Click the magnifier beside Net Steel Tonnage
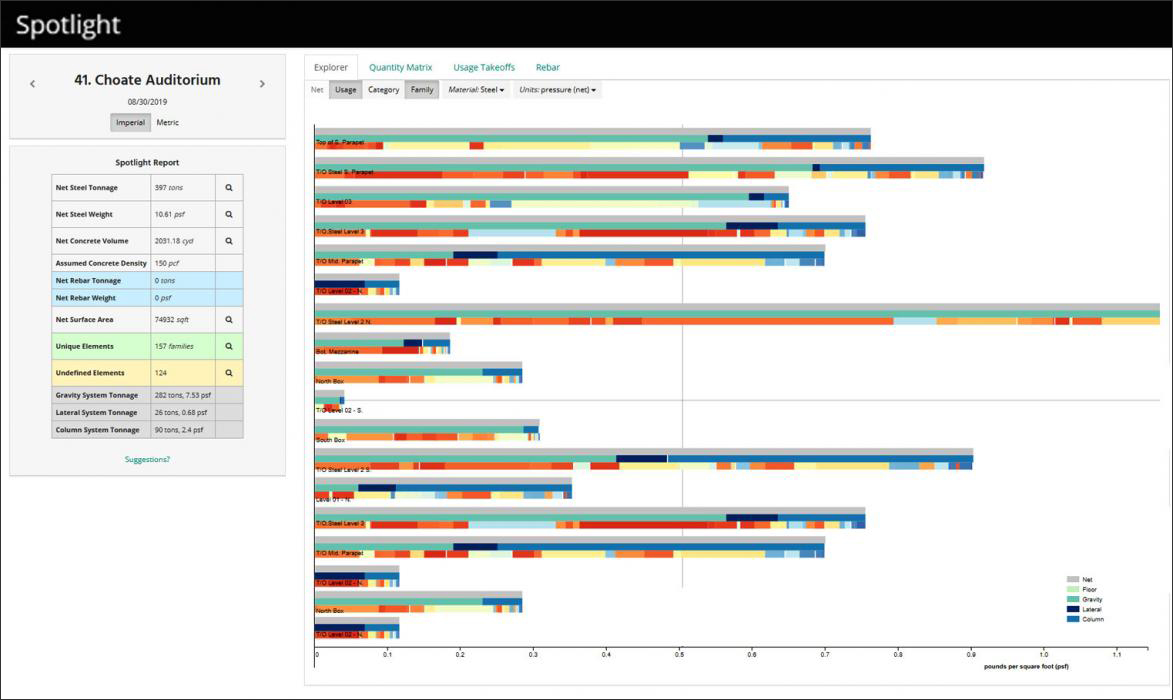 click(x=229, y=188)
